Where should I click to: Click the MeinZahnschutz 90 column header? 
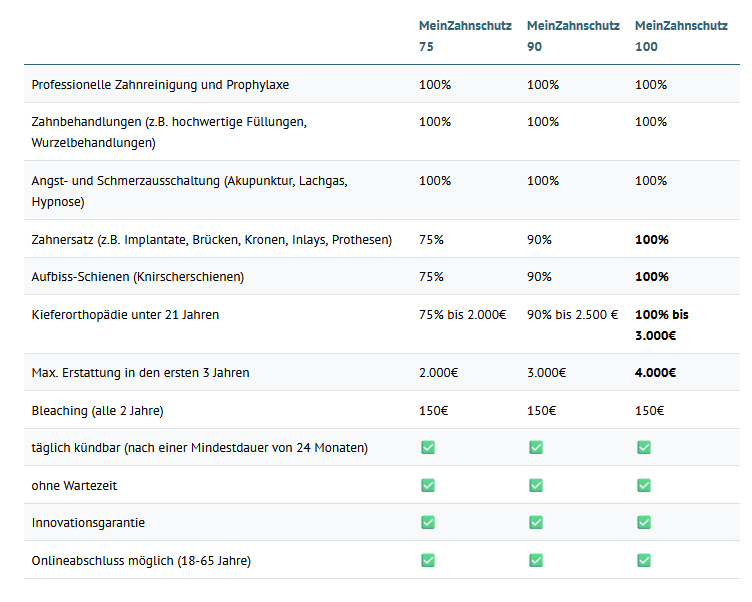(573, 35)
